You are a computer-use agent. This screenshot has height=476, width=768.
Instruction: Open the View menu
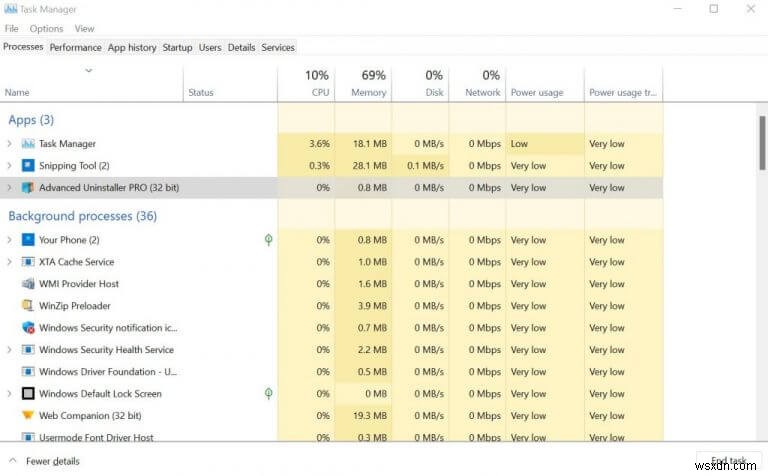(x=84, y=28)
